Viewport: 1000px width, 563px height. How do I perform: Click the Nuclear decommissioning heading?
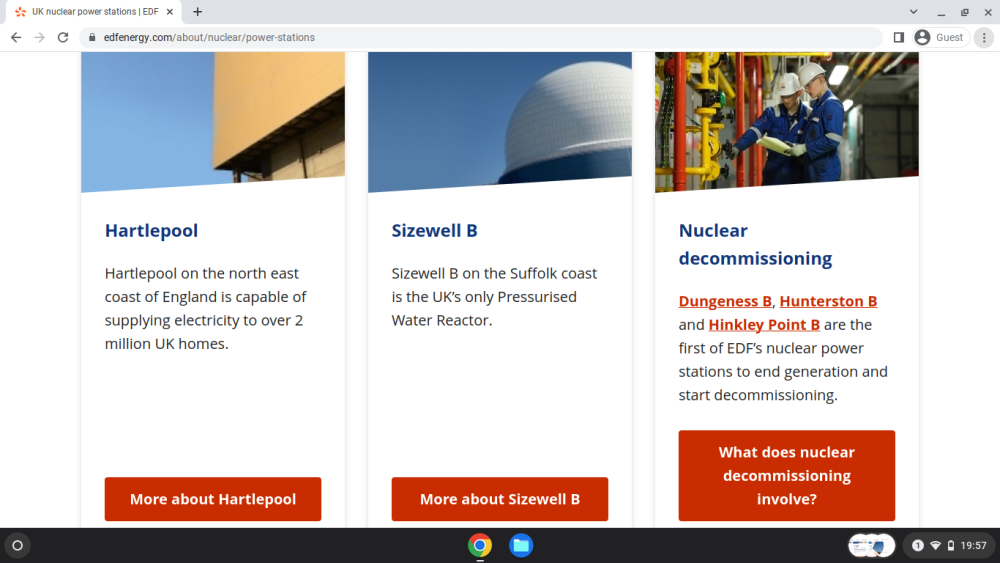755,244
